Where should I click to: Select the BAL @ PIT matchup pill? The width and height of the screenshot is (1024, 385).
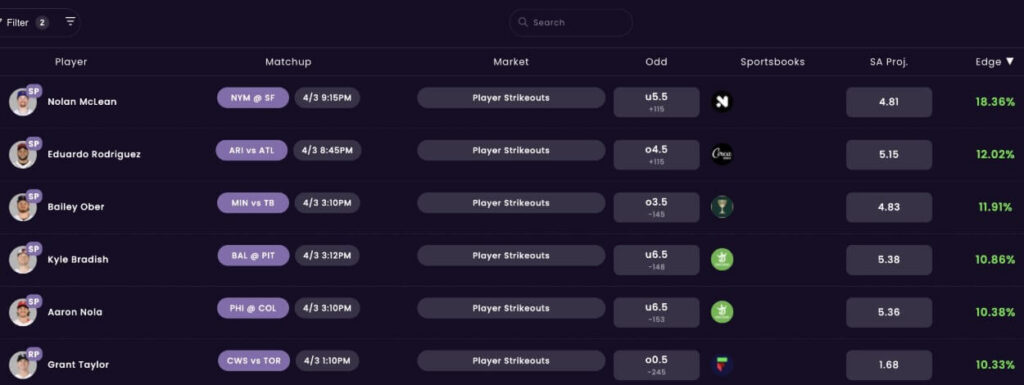(253, 255)
